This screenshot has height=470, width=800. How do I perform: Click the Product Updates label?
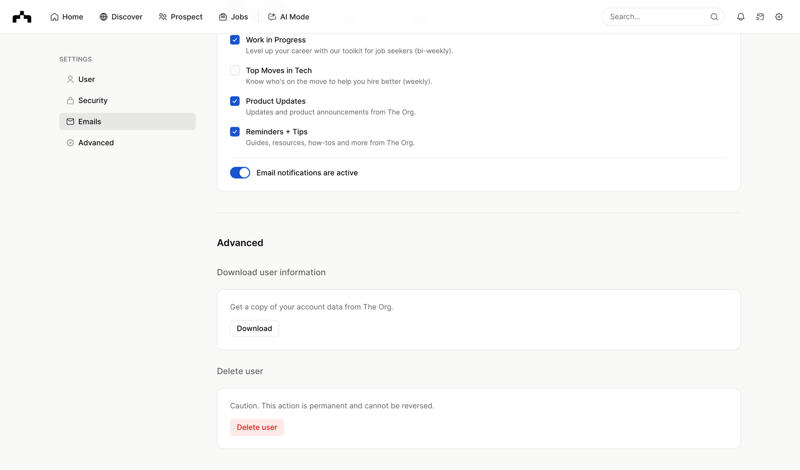coord(276,101)
